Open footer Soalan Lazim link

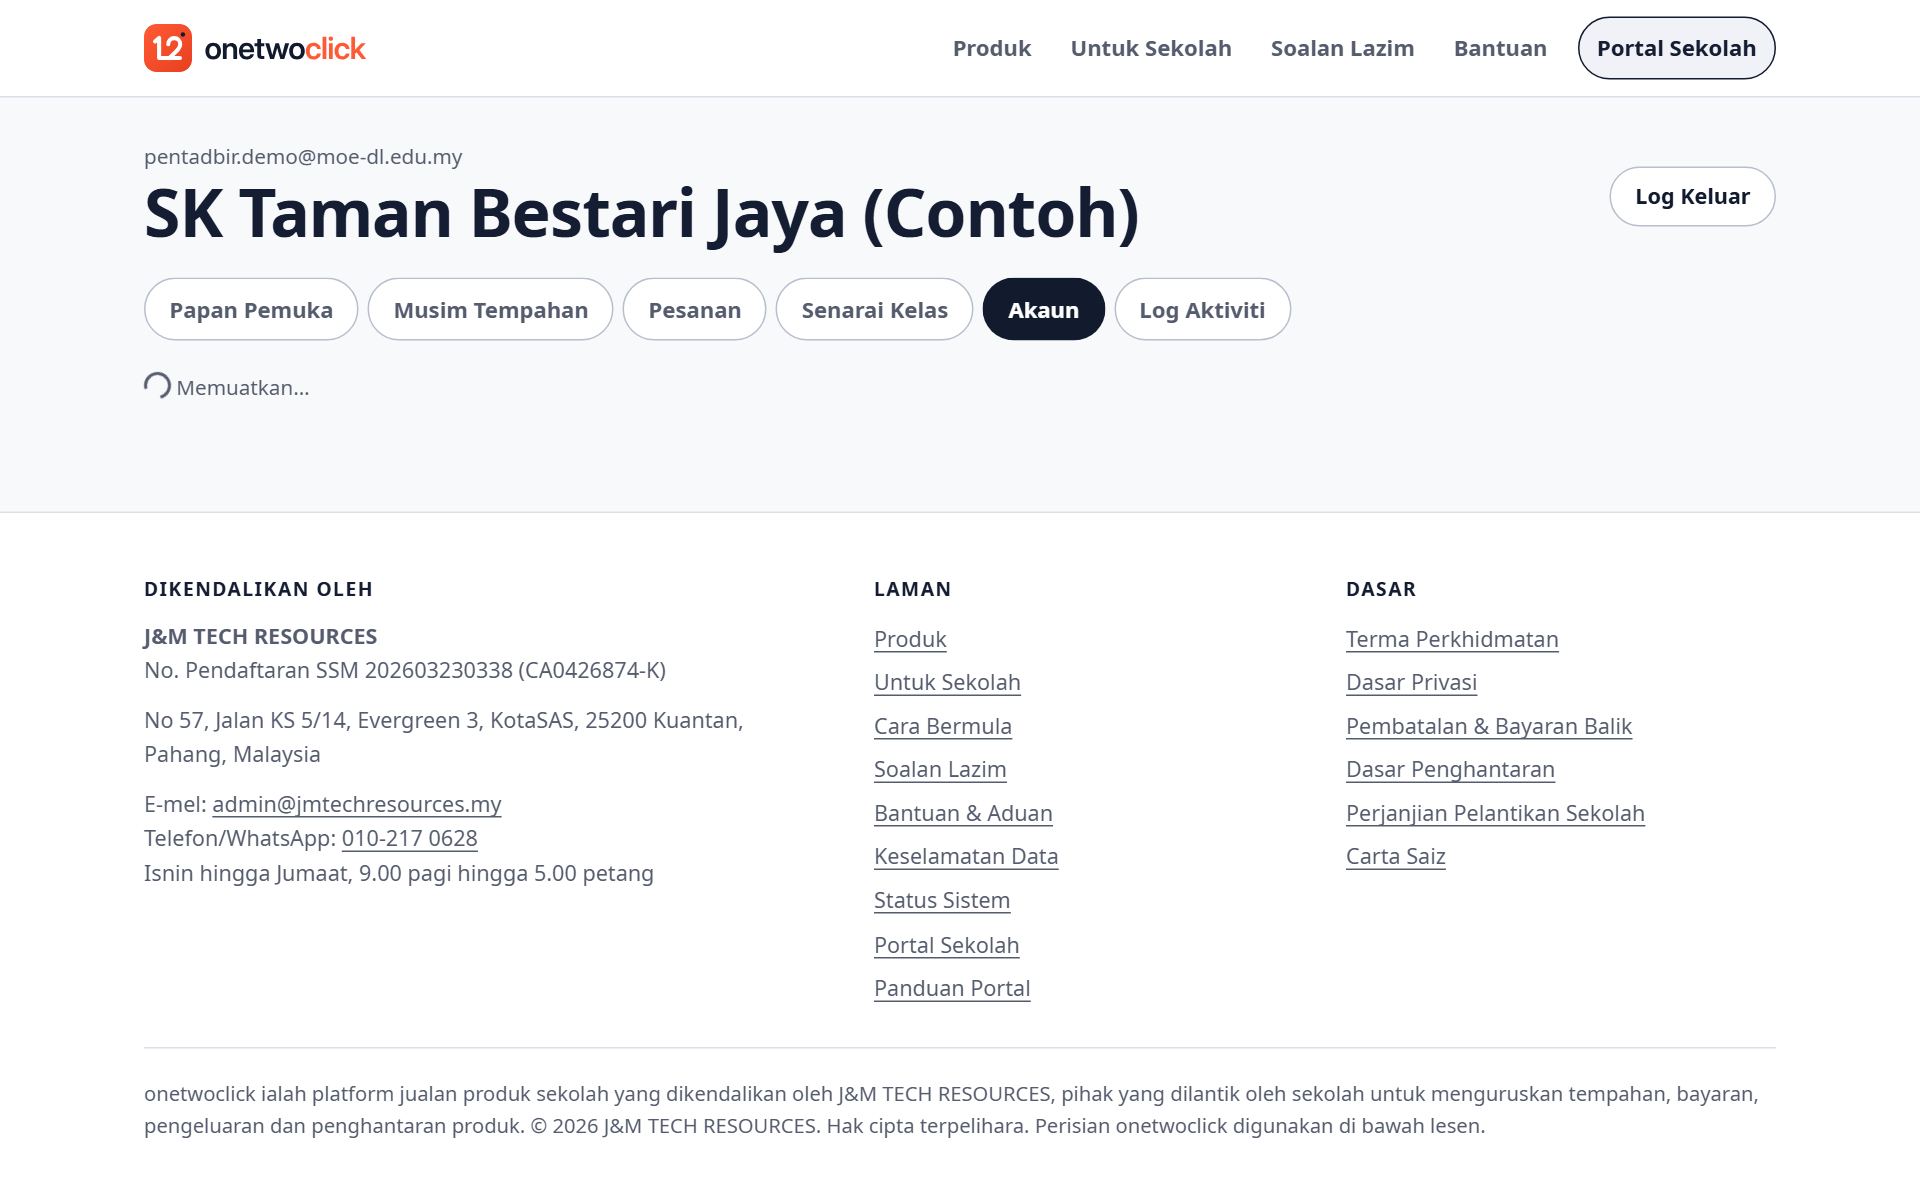[x=940, y=769]
